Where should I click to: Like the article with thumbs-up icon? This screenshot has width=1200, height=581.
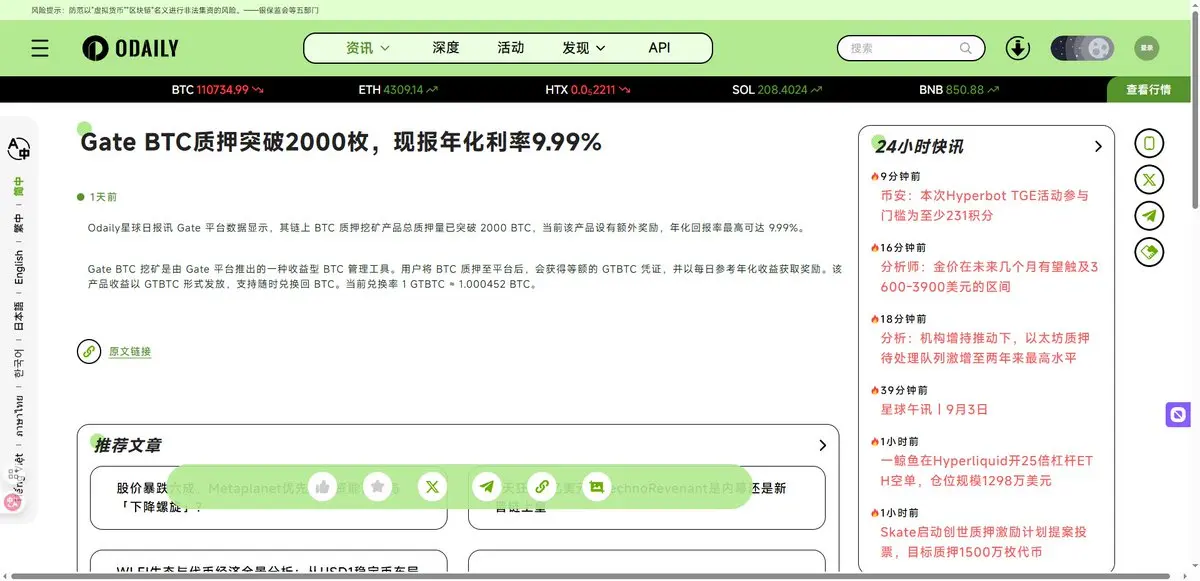point(322,487)
